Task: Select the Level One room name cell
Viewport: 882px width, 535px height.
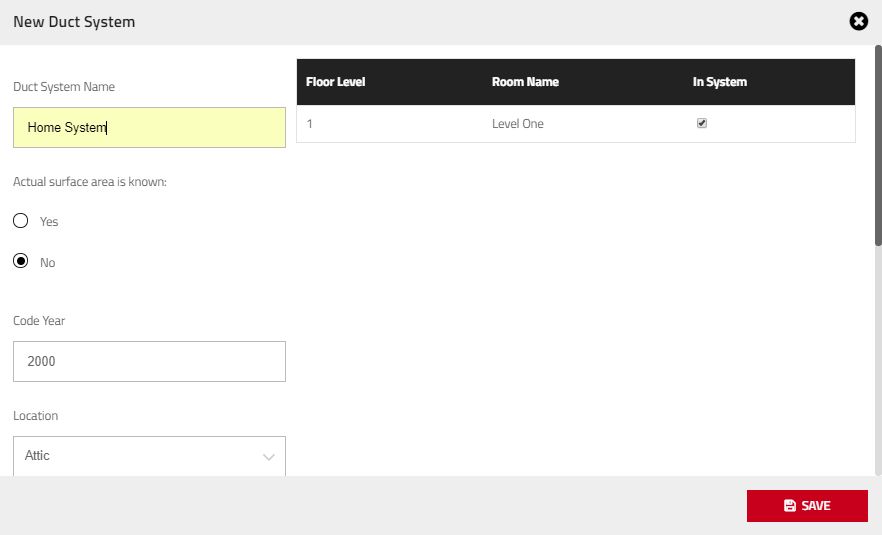Action: [x=518, y=124]
